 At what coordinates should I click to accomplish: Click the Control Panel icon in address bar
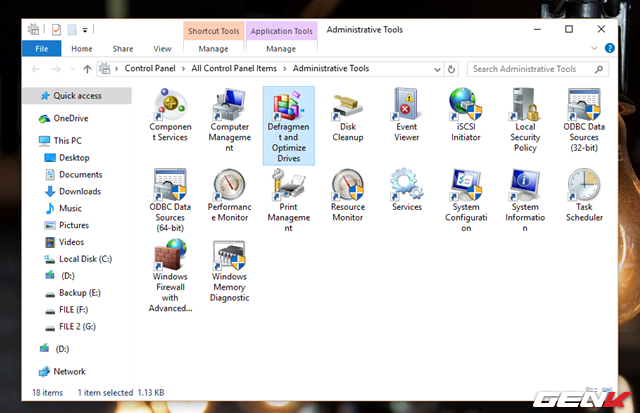point(105,69)
